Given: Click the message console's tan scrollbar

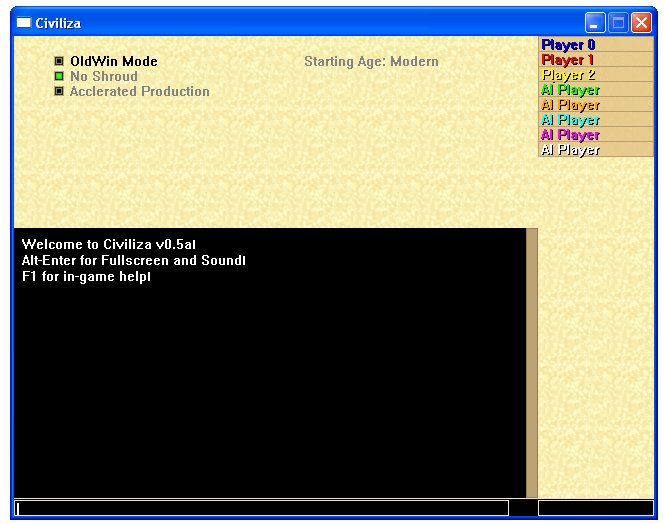Looking at the screenshot, I should [x=532, y=362].
